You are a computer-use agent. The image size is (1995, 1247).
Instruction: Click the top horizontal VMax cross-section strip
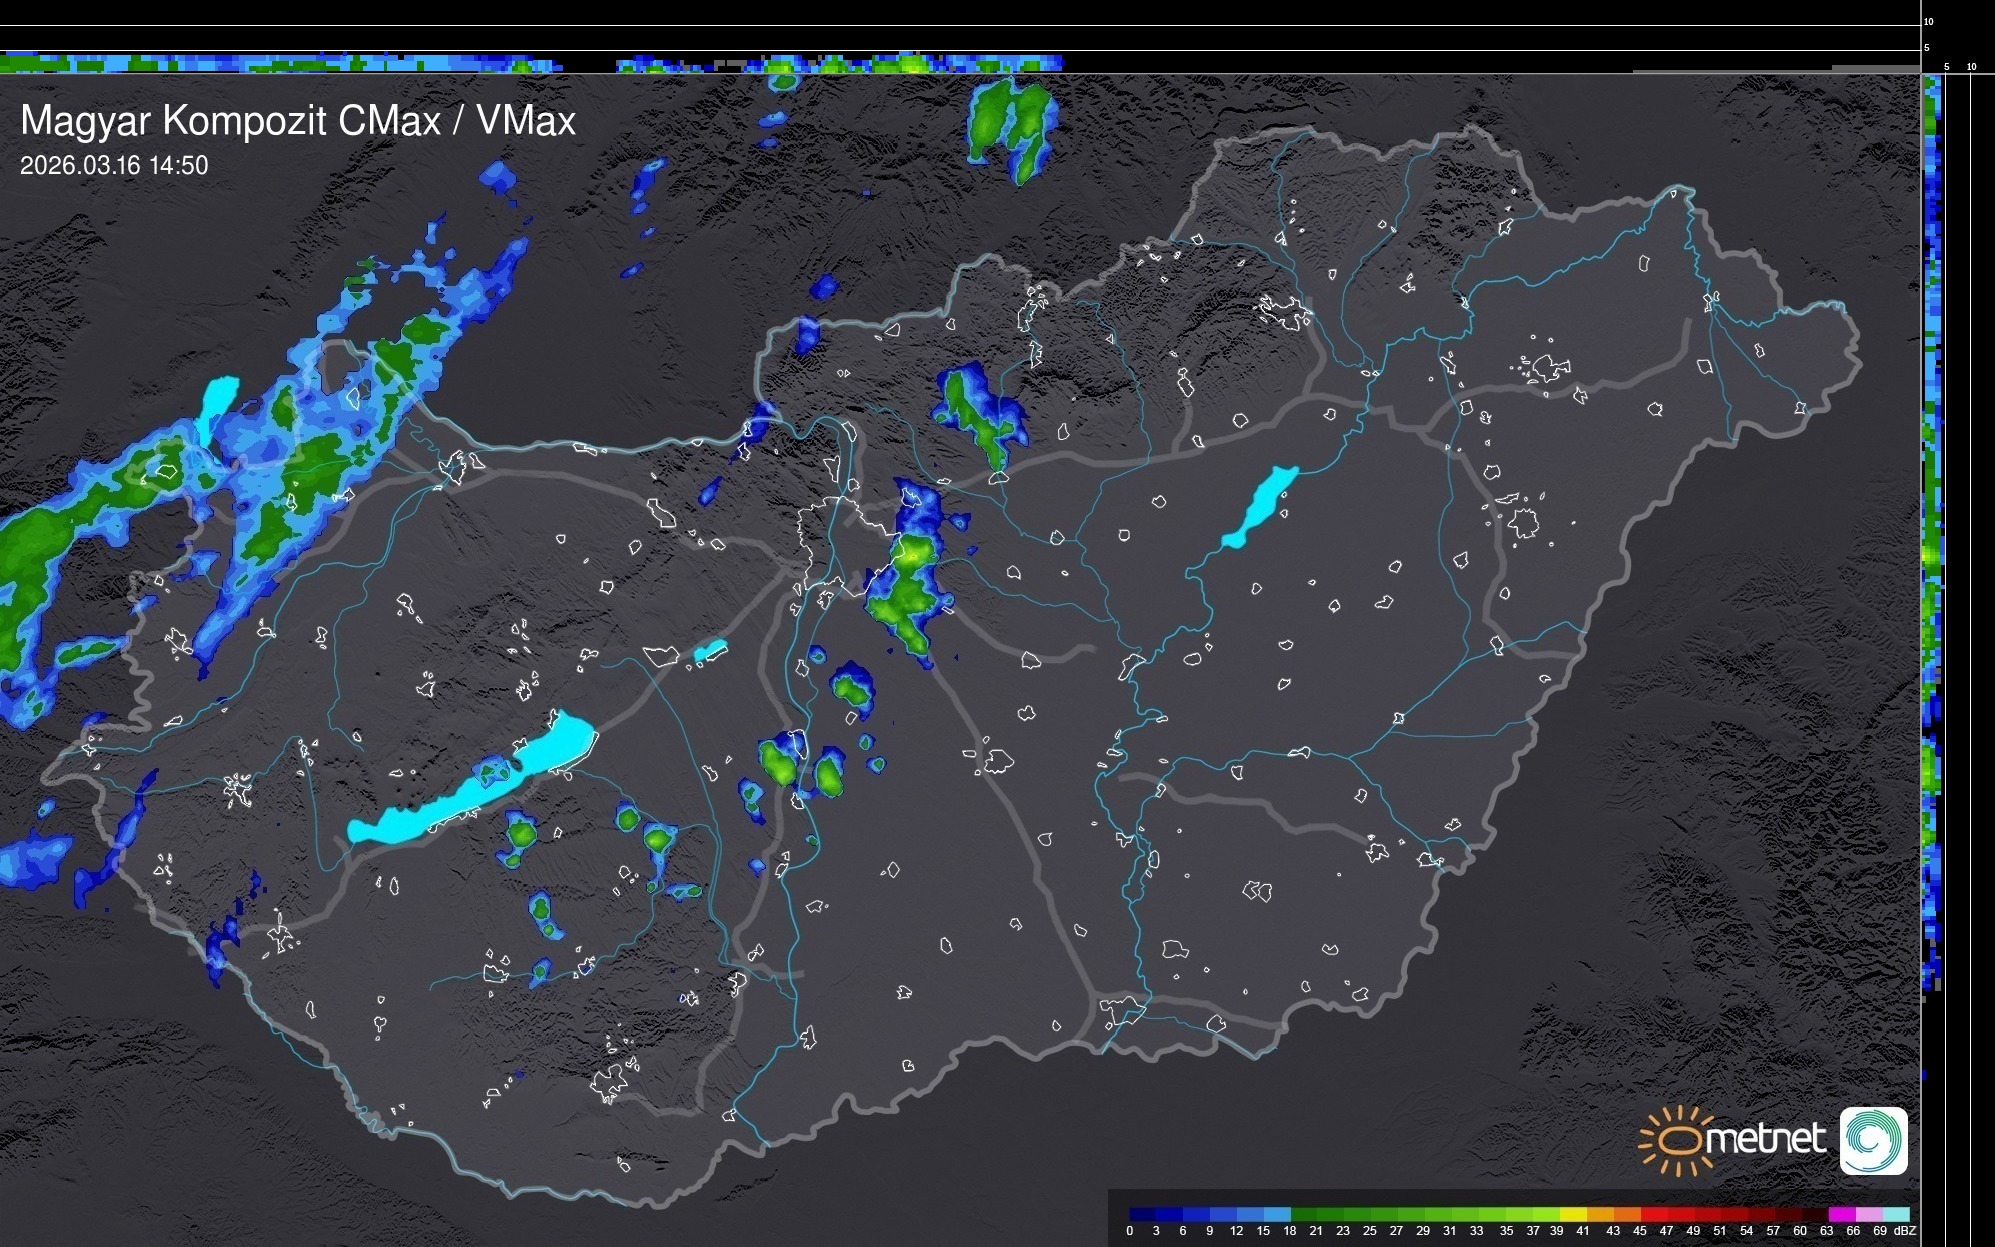[500, 63]
